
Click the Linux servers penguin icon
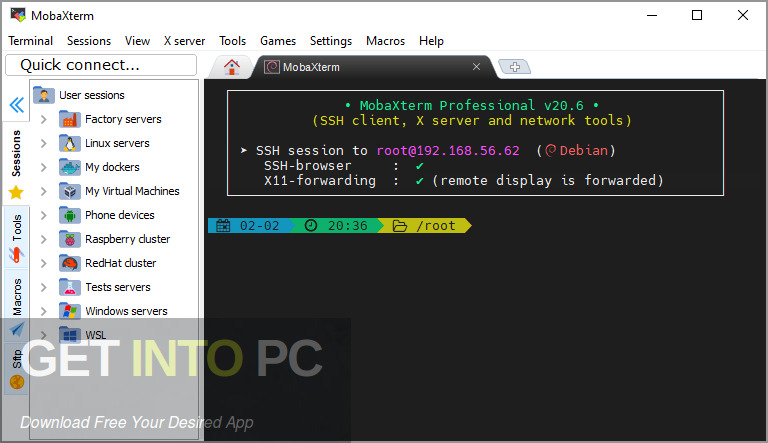pyautogui.click(x=70, y=143)
